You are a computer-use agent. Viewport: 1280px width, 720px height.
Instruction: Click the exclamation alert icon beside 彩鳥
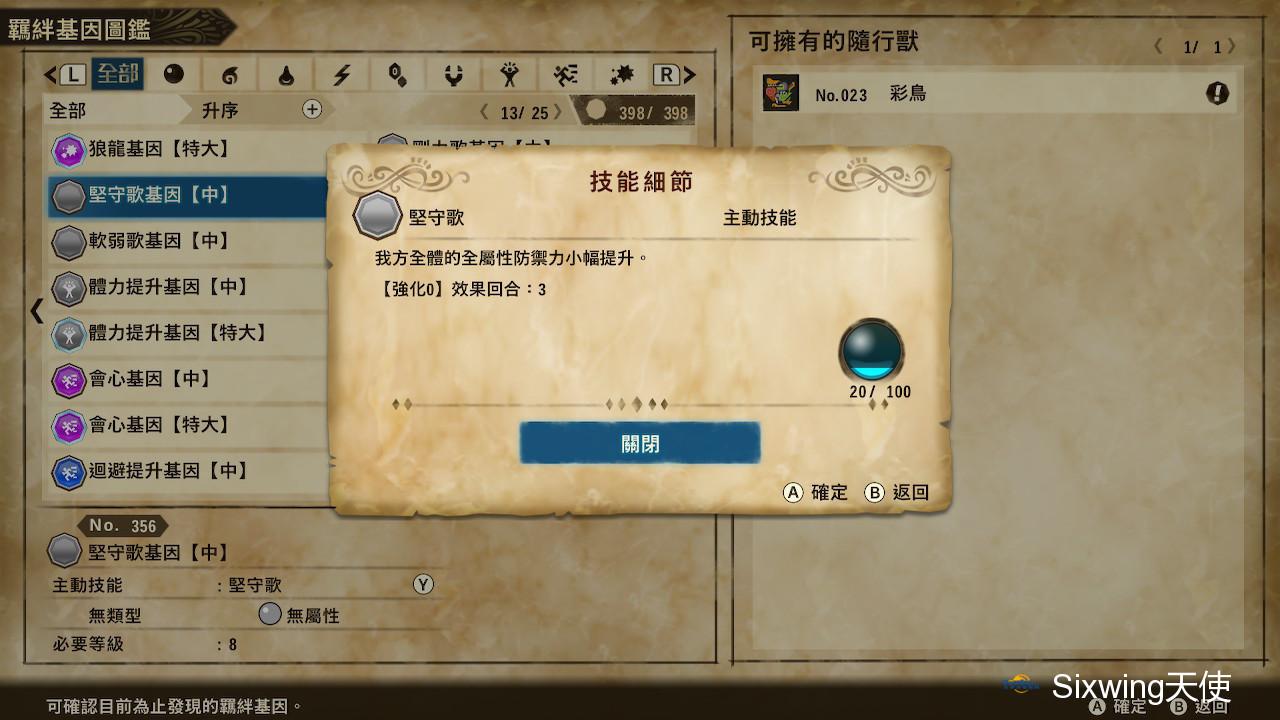(x=1217, y=94)
